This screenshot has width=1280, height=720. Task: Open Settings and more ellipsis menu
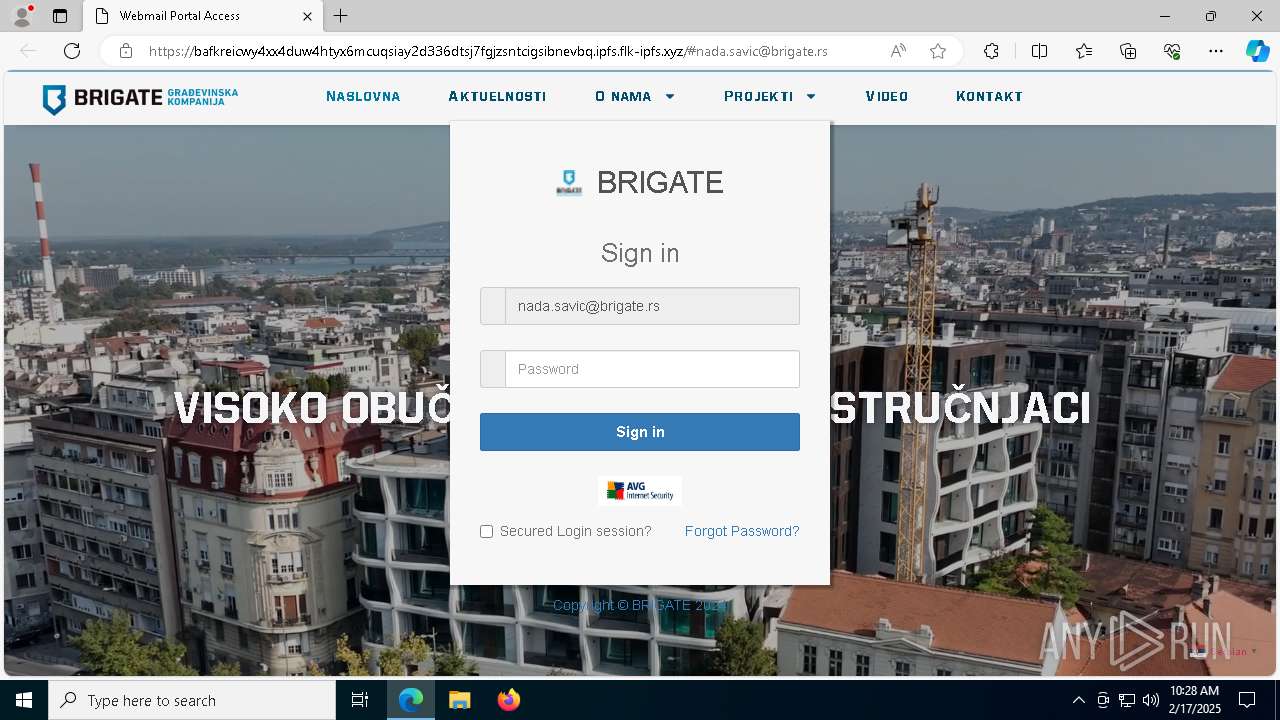[x=1216, y=51]
